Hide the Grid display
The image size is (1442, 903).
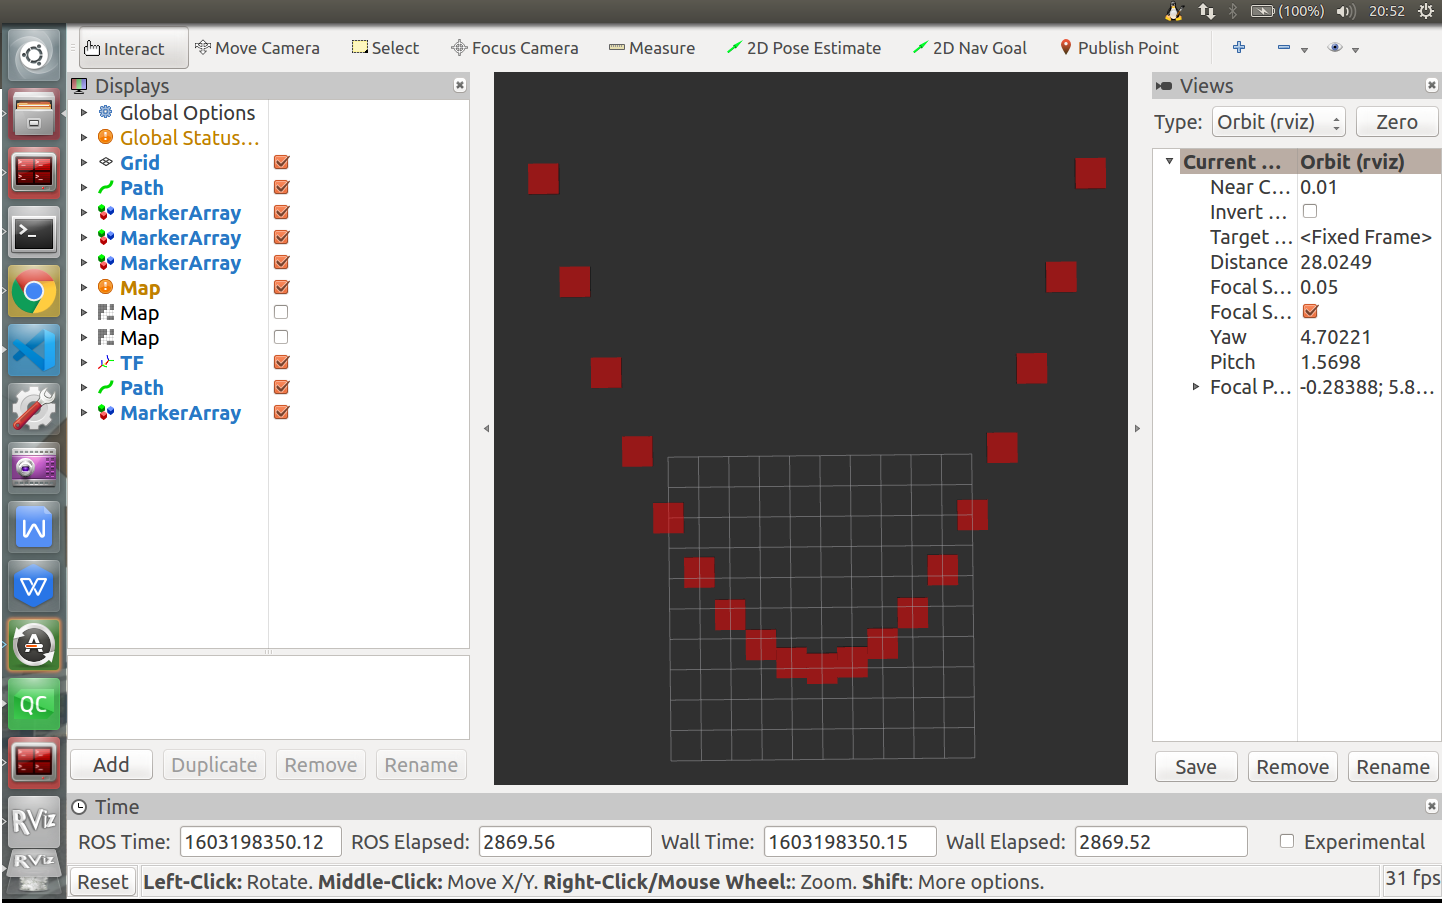pos(281,162)
